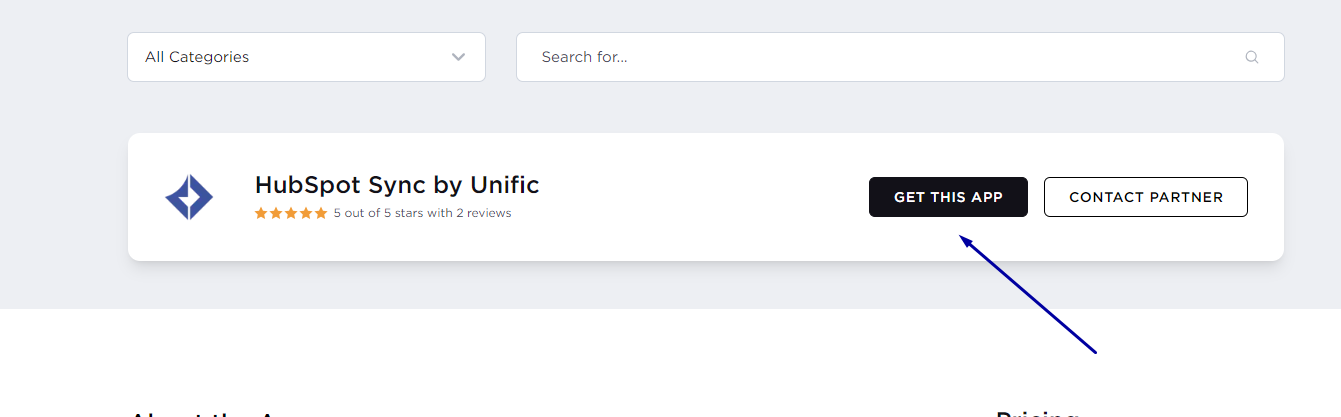
Task: Click the magnifier search icon
Action: [1251, 57]
